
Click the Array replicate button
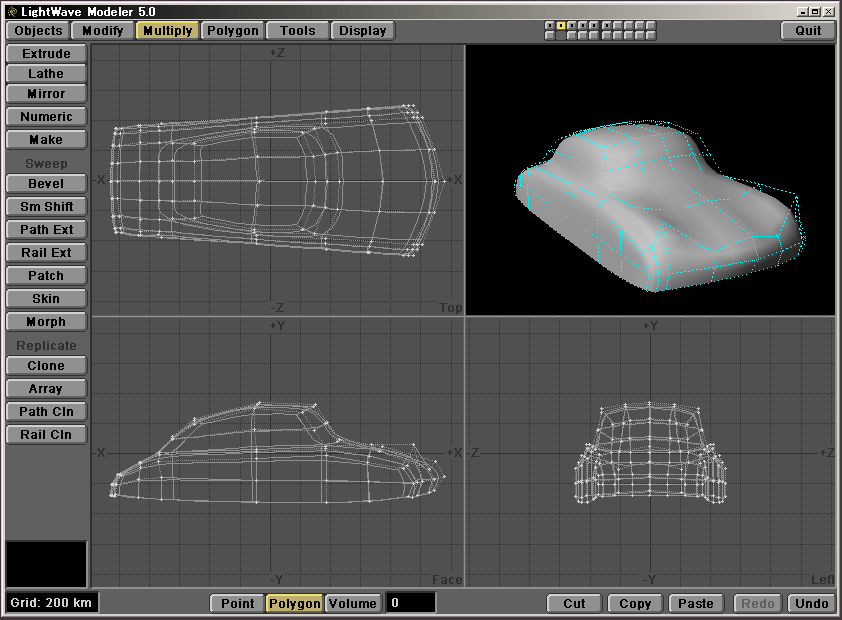point(46,388)
